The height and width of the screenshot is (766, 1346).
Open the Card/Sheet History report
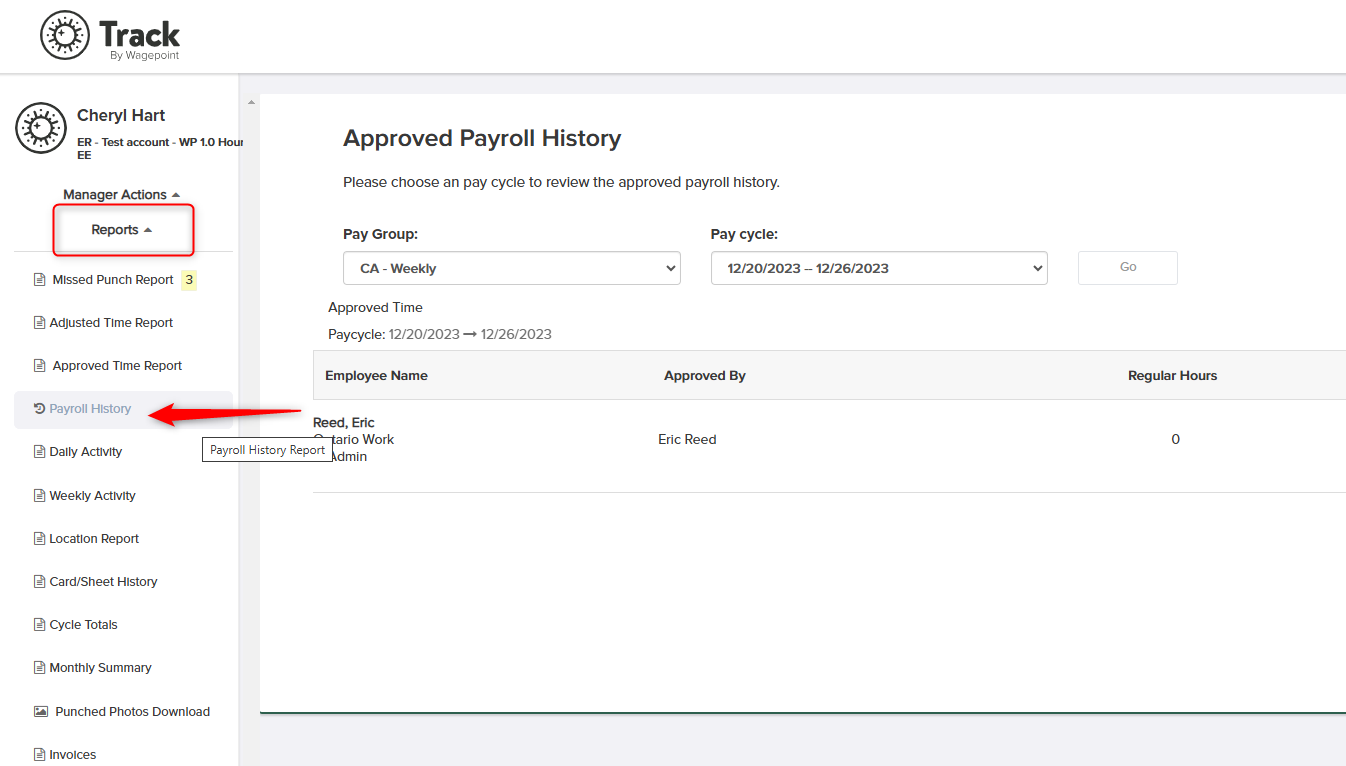tap(103, 582)
